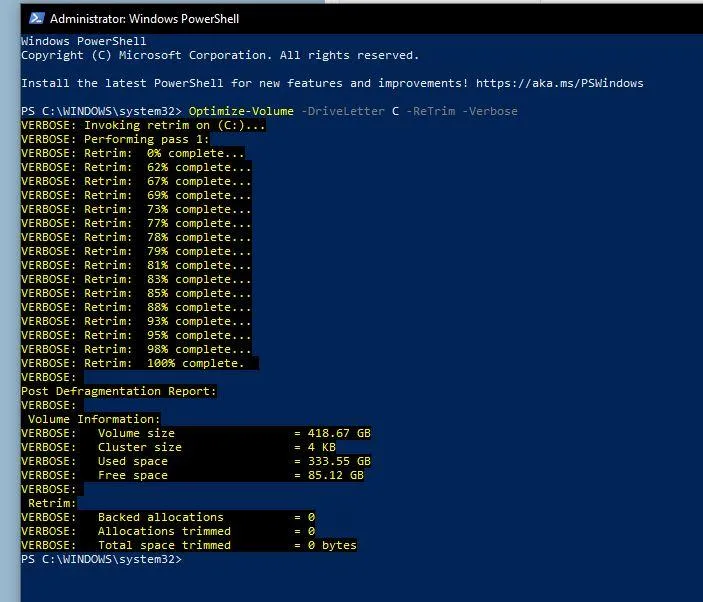The height and width of the screenshot is (602, 703).
Task: Click the Optimize-Volume command text
Action: 241,111
